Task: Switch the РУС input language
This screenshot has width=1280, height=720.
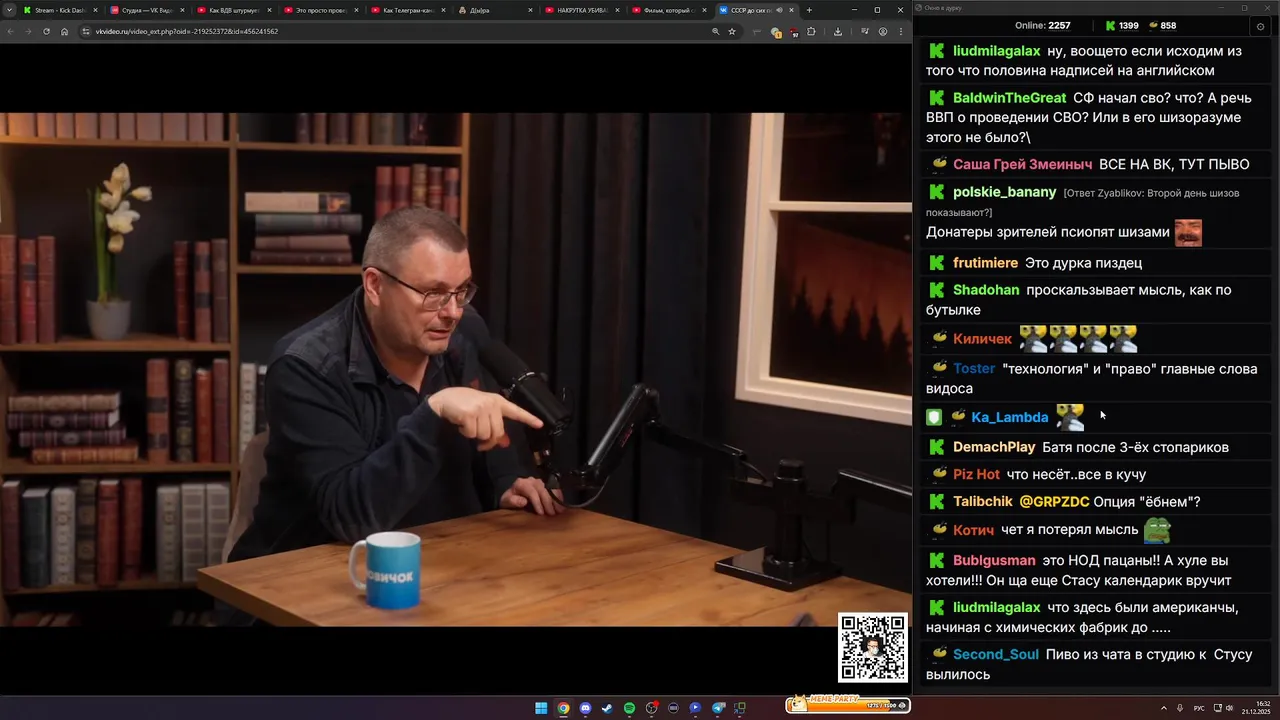Action: coord(1199,708)
